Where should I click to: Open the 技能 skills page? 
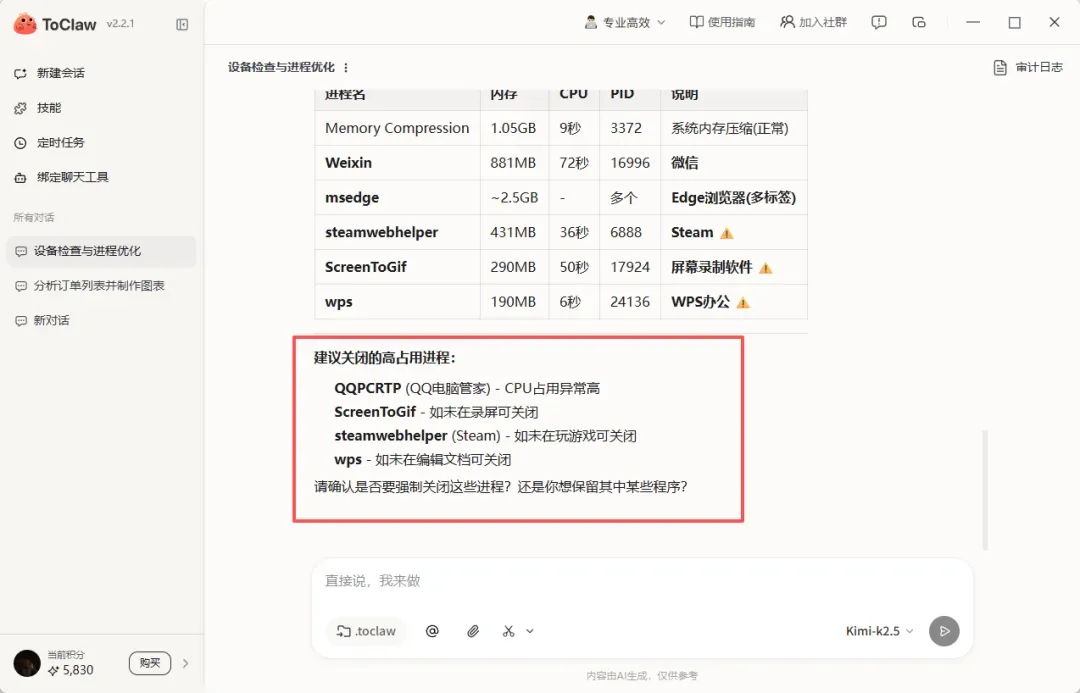pos(39,108)
